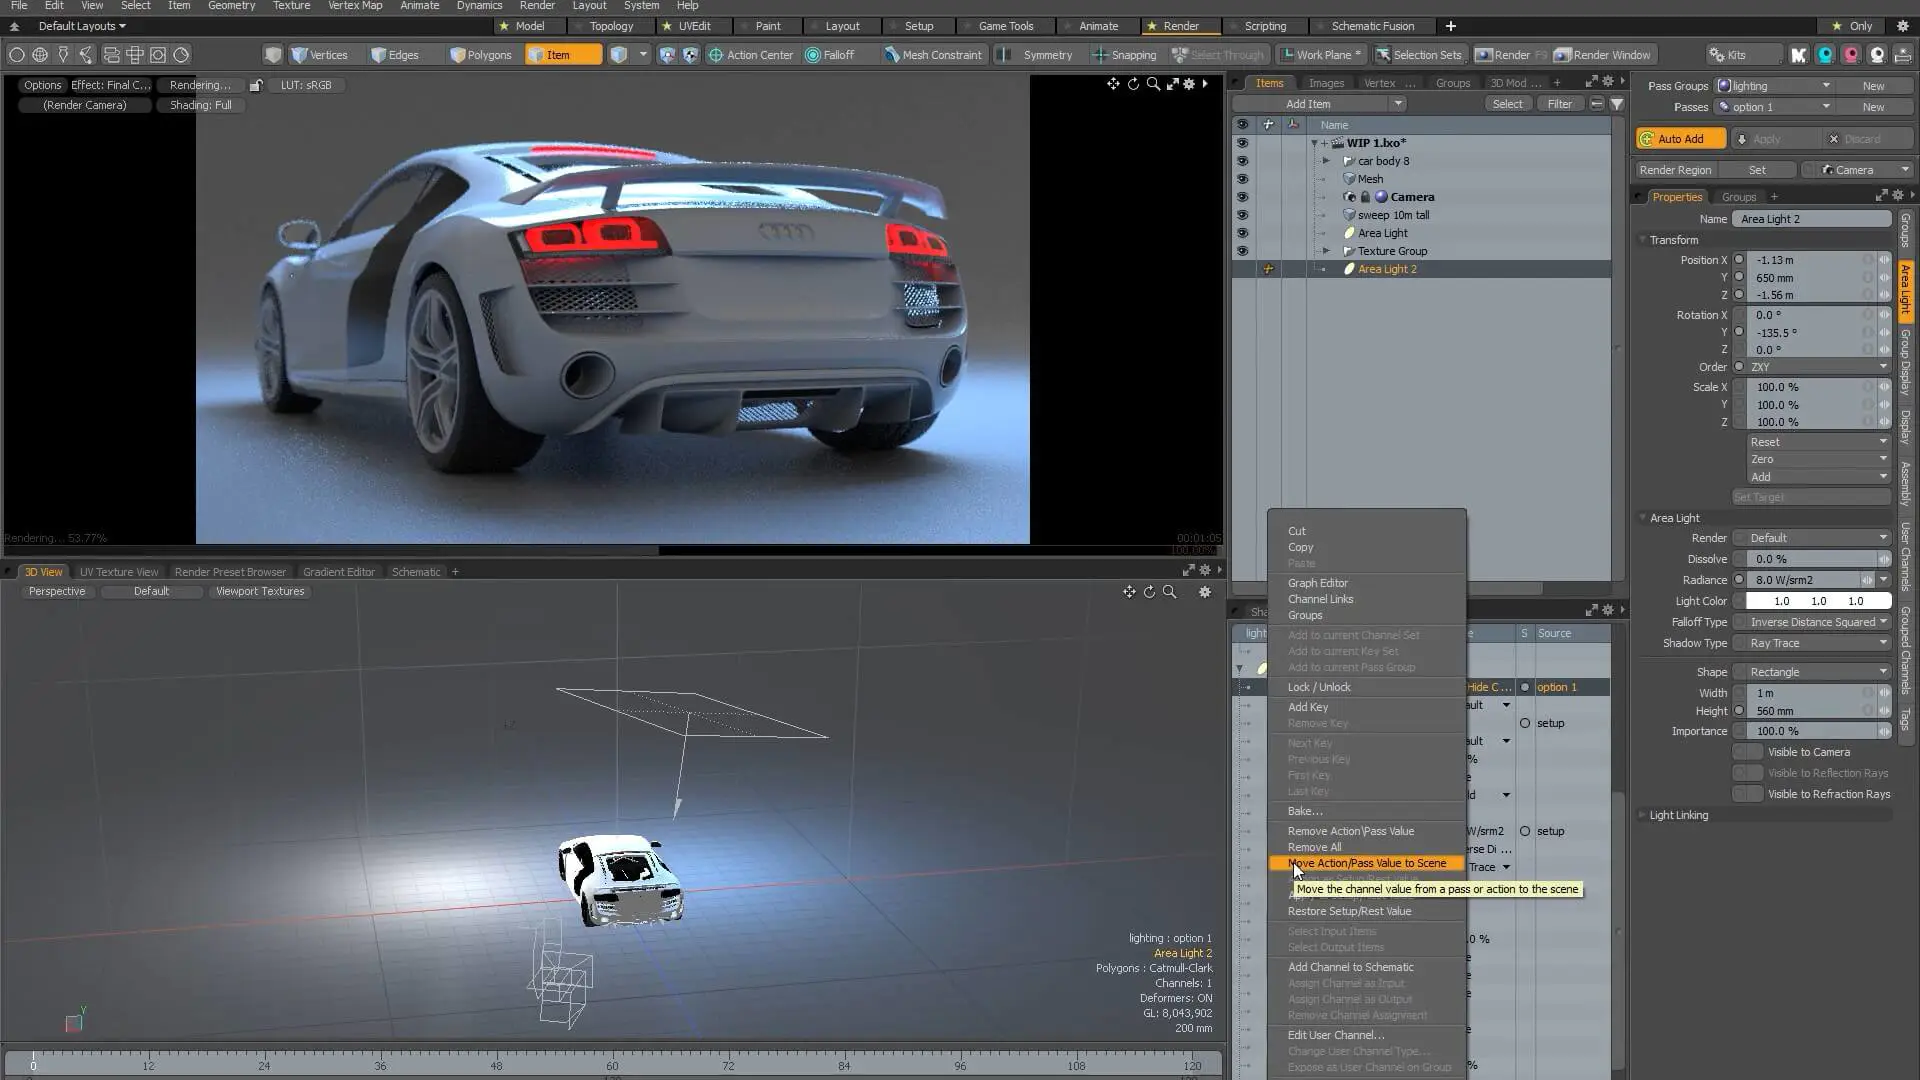Switch to the Topology layout tab
The width and height of the screenshot is (1920, 1080).
(x=611, y=26)
